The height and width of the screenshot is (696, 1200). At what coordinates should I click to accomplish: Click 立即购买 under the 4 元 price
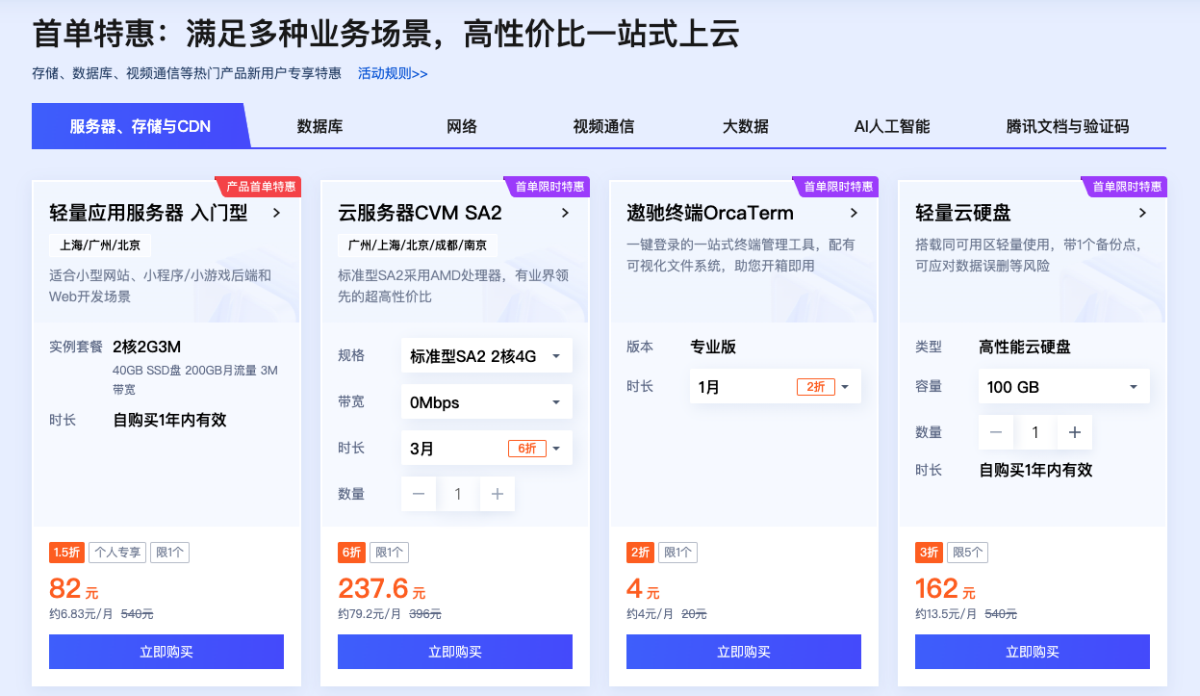[744, 652]
